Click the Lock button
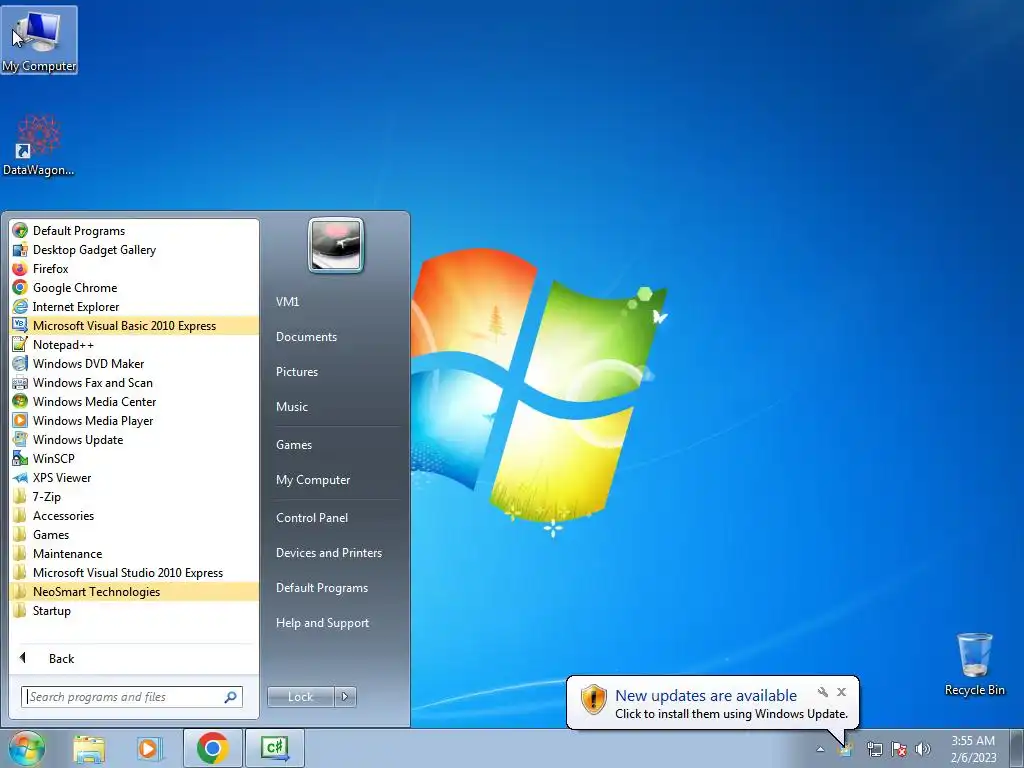This screenshot has width=1024, height=768. pyautogui.click(x=300, y=697)
